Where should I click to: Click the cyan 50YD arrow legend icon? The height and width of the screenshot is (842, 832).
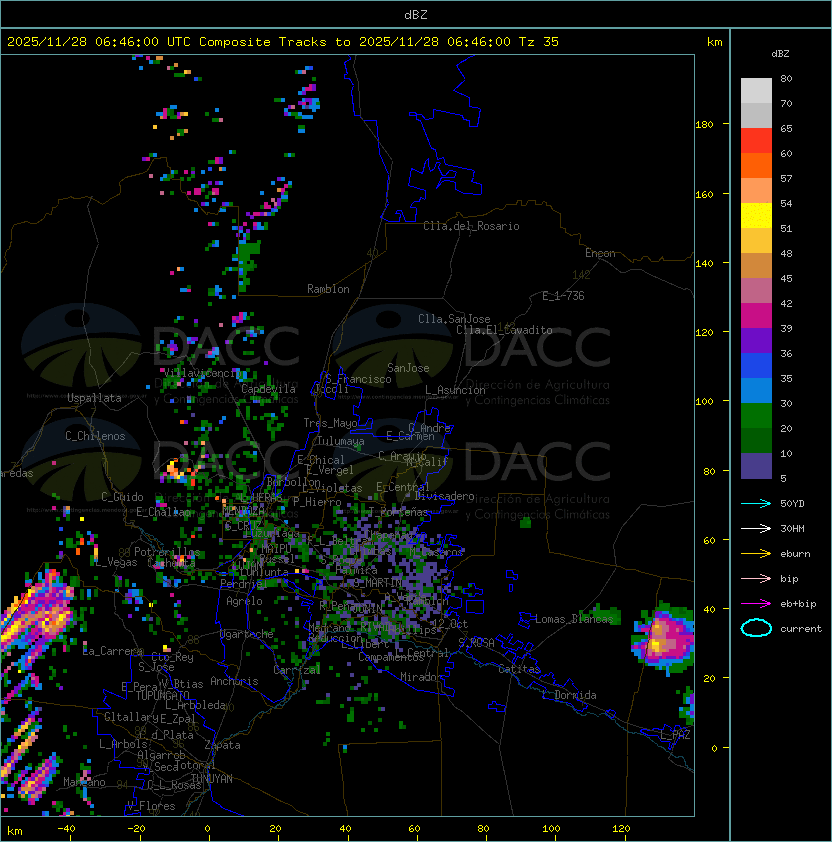pos(756,504)
